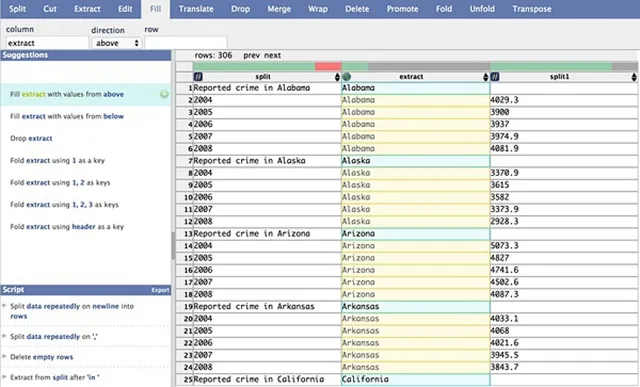640x387 pixels.
Task: Choose Fold extract using 1 as a key
Action: [x=58, y=160]
